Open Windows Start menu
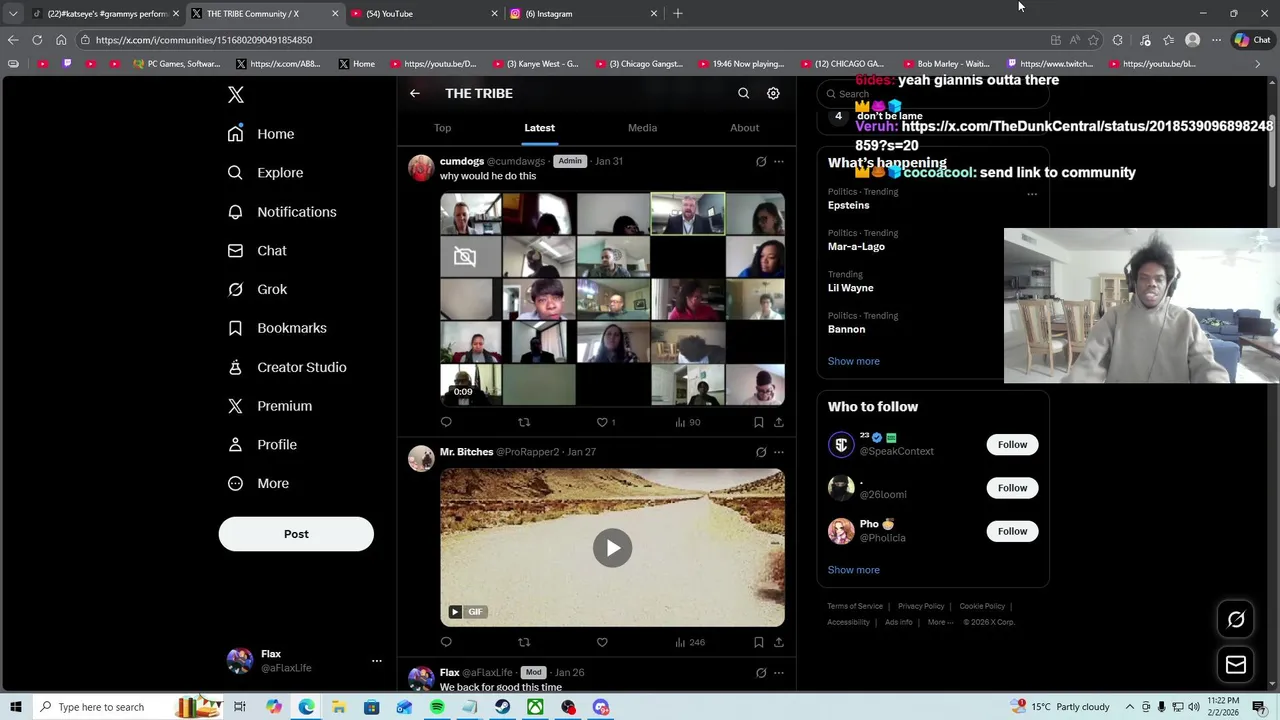 (x=16, y=707)
